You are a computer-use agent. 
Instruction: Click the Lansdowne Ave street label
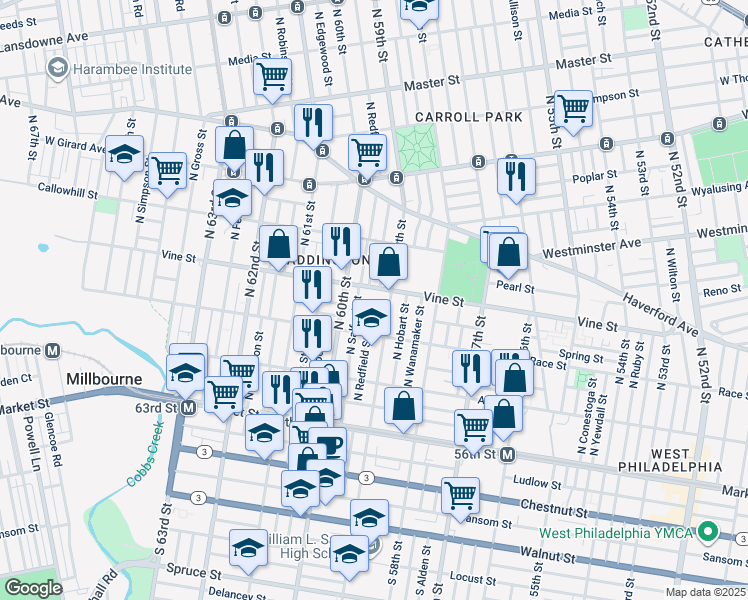click(44, 42)
